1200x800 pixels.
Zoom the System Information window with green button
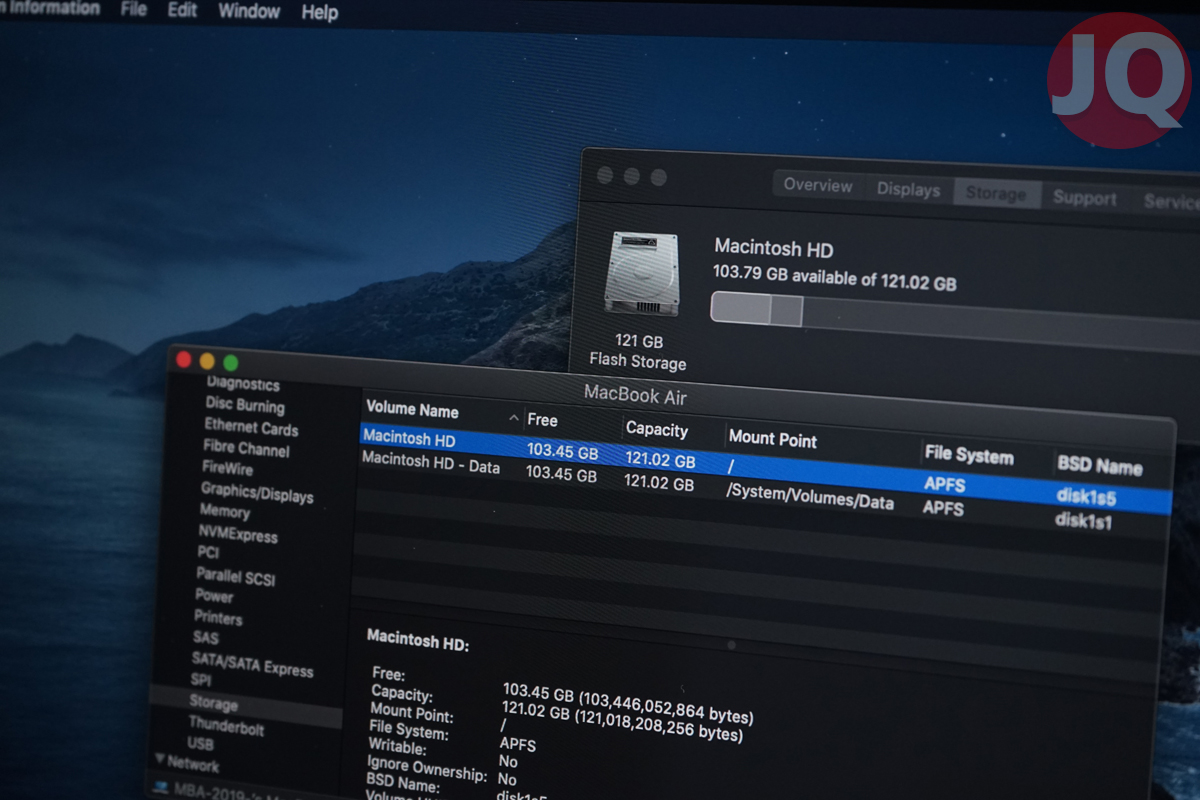pos(231,362)
